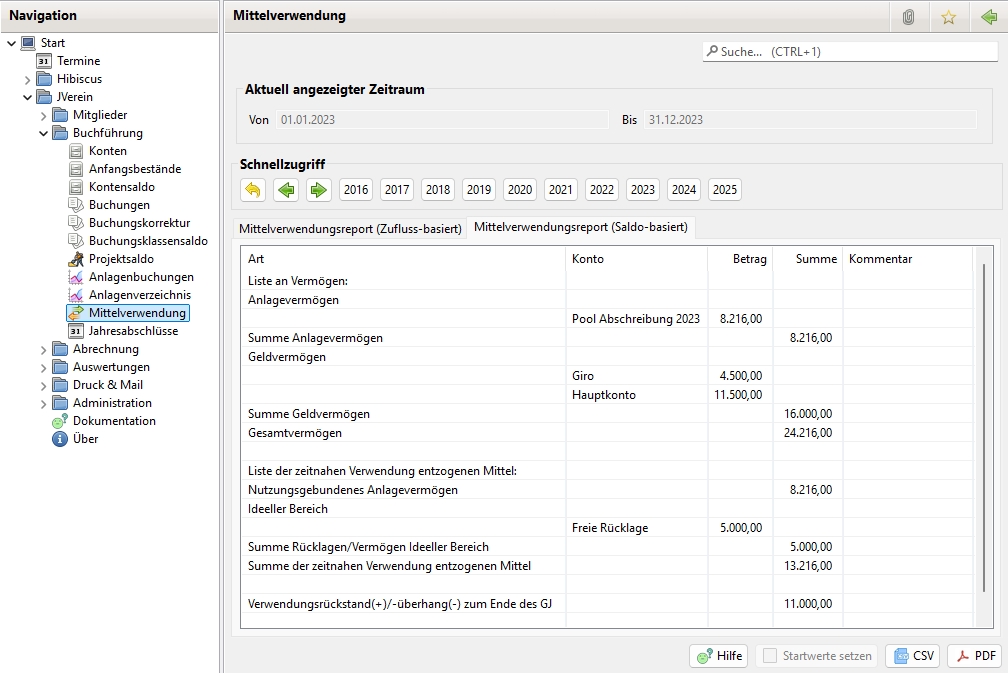Click the green back arrow in header

pos(988,17)
